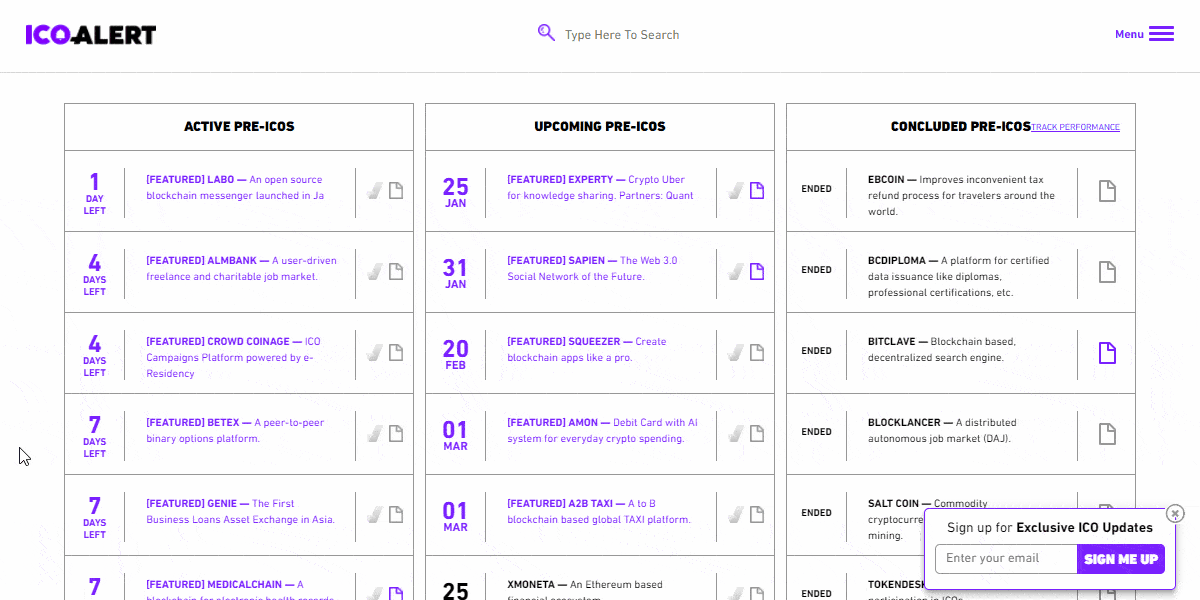Viewport: 1200px width, 600px height.
Task: Close the ICO updates signup popup
Action: coord(1175,514)
